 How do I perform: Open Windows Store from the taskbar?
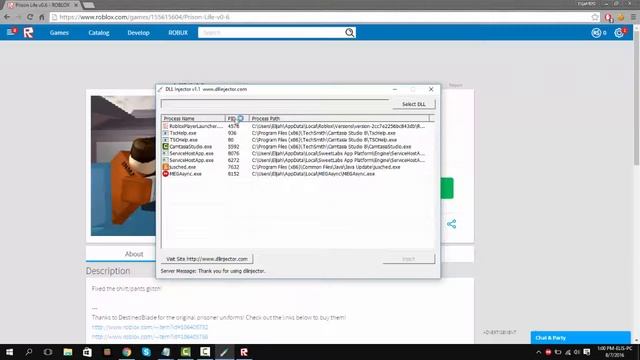pyautogui.click(x=87, y=352)
